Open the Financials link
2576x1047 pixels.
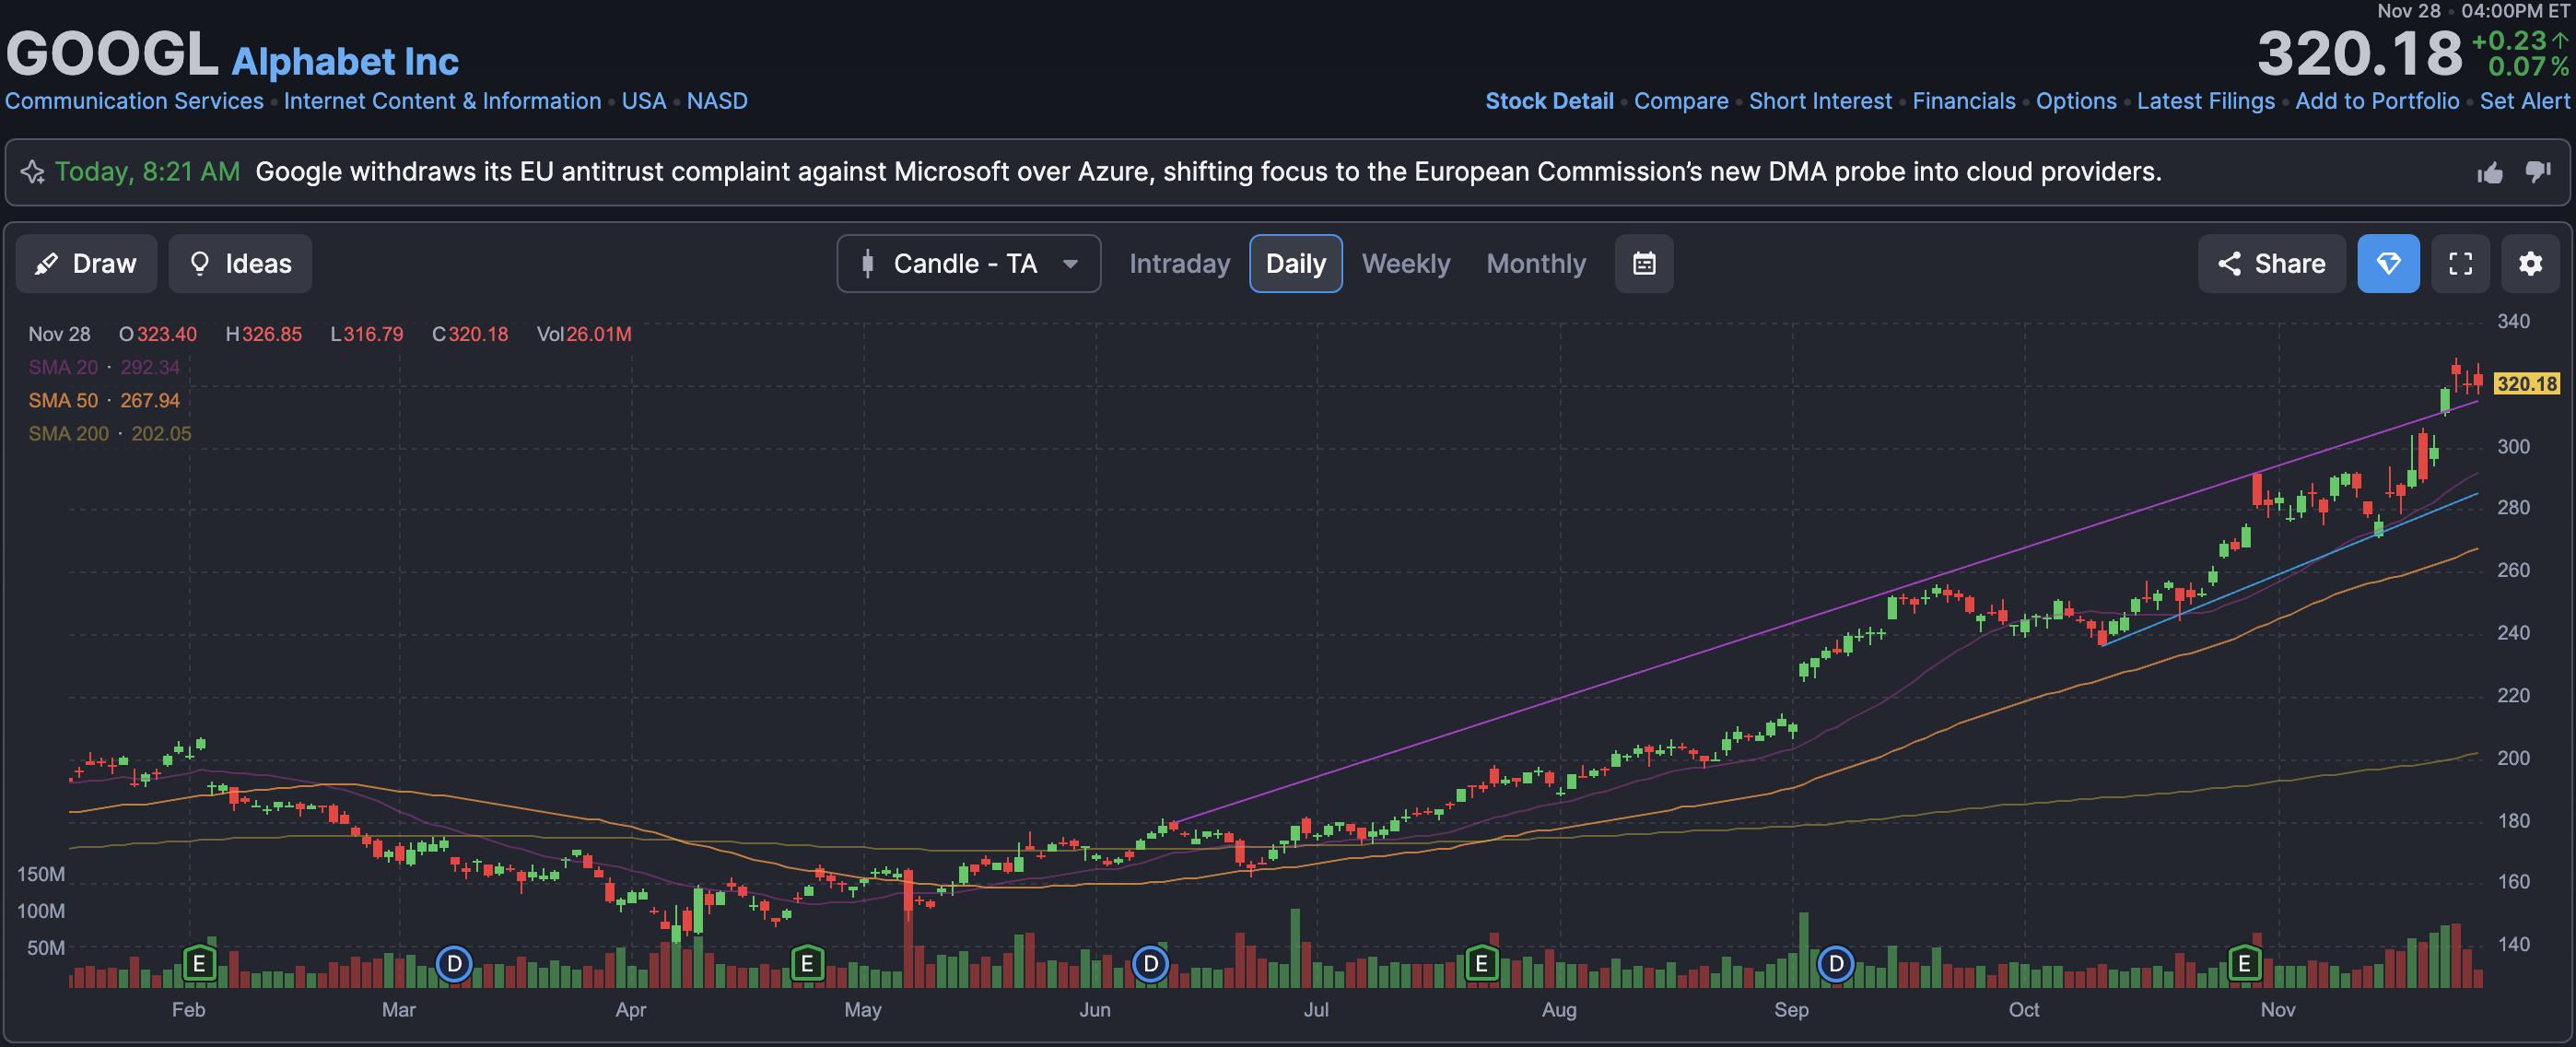point(1963,101)
